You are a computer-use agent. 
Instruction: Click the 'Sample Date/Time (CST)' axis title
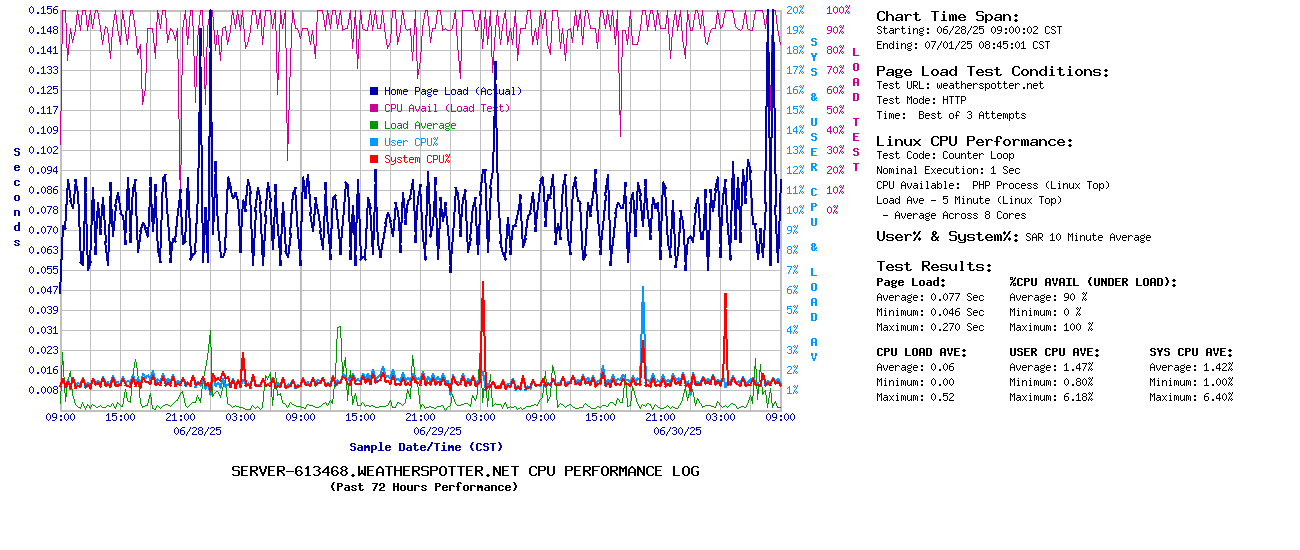(x=426, y=447)
